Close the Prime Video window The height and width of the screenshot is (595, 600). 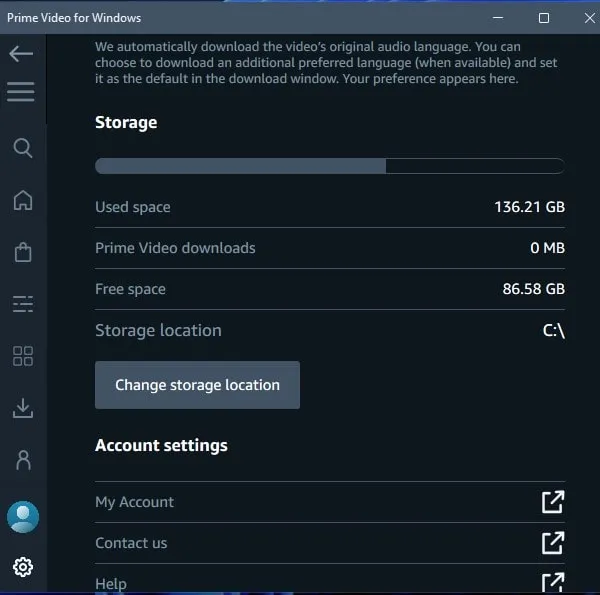(590, 18)
